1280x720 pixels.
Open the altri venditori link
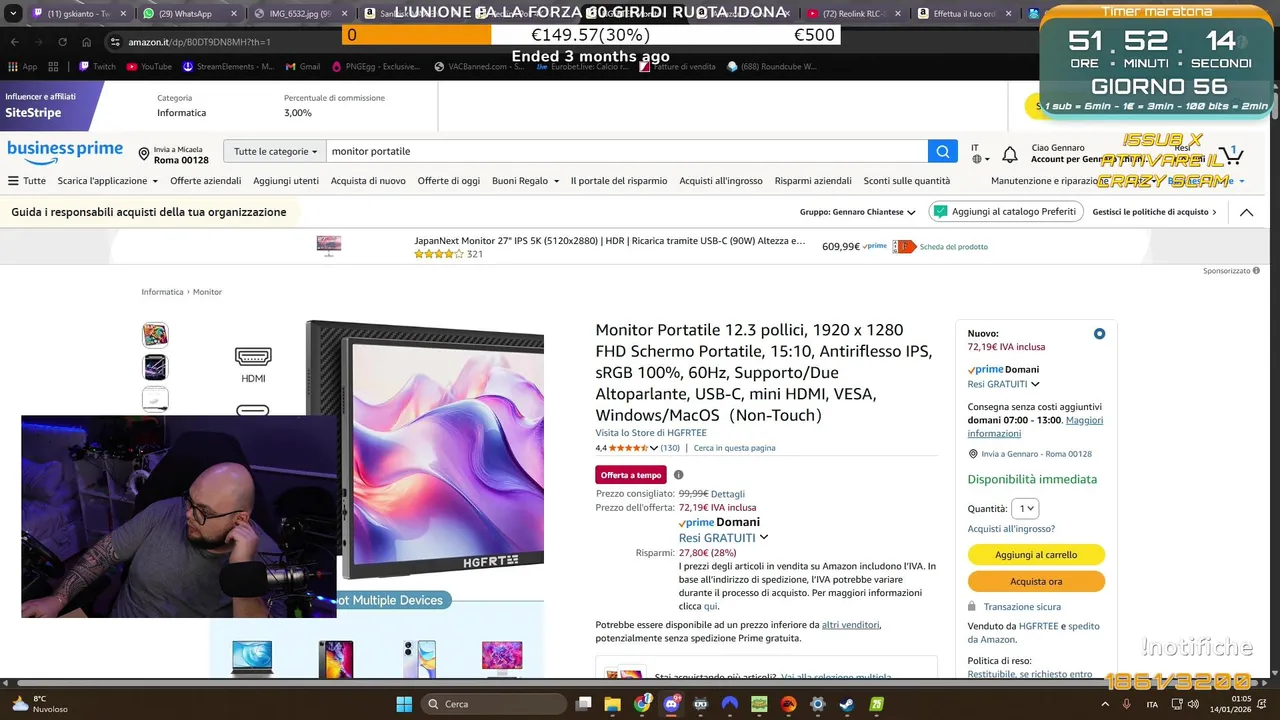click(850, 625)
